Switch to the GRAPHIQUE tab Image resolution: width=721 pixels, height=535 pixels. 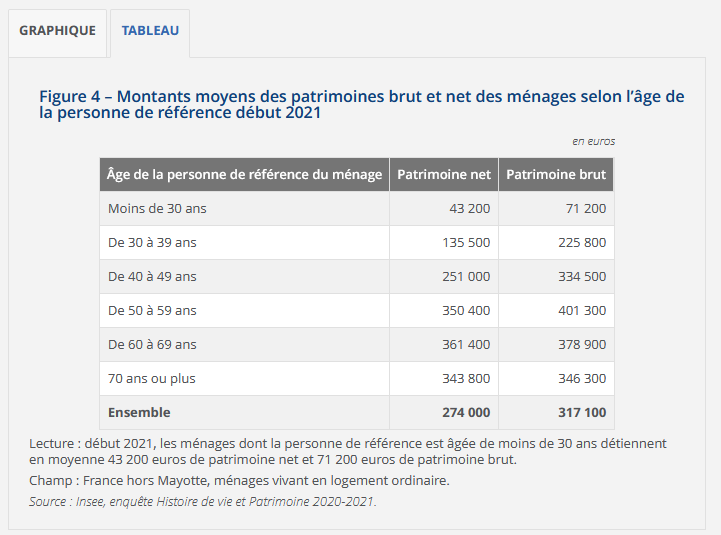(57, 31)
